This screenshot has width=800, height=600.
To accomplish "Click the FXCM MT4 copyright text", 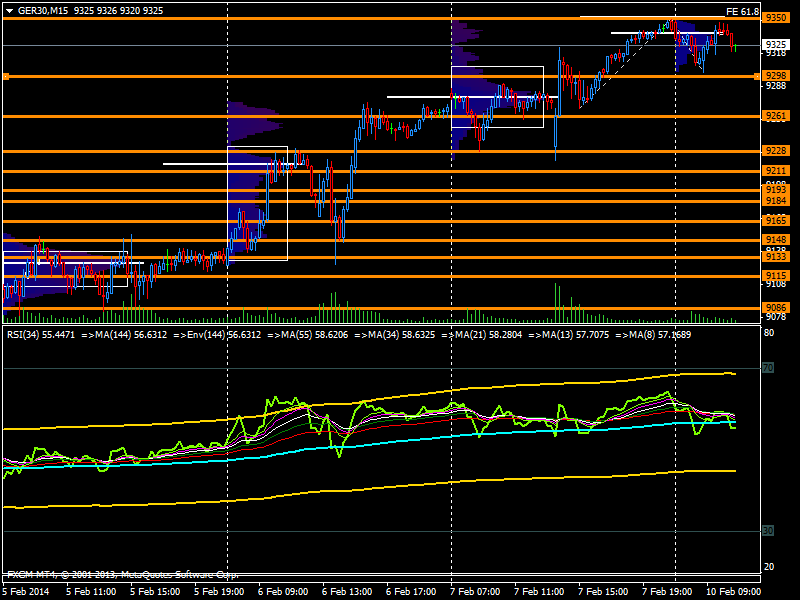I will pos(123,575).
